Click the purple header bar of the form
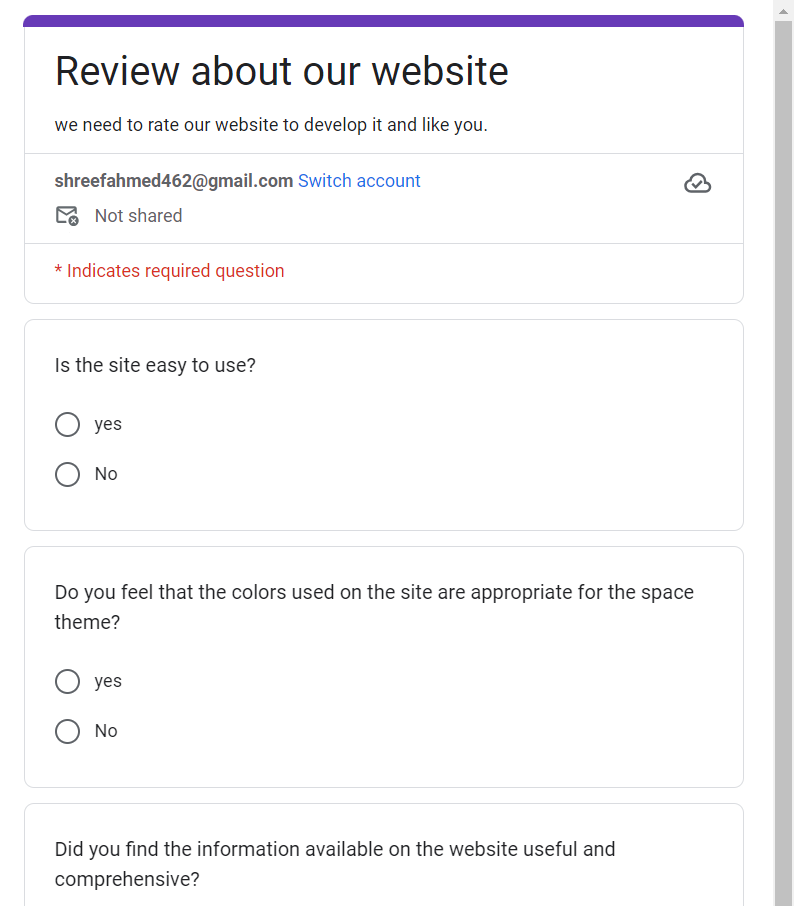Screen dimensions: 794x906 coord(383,21)
